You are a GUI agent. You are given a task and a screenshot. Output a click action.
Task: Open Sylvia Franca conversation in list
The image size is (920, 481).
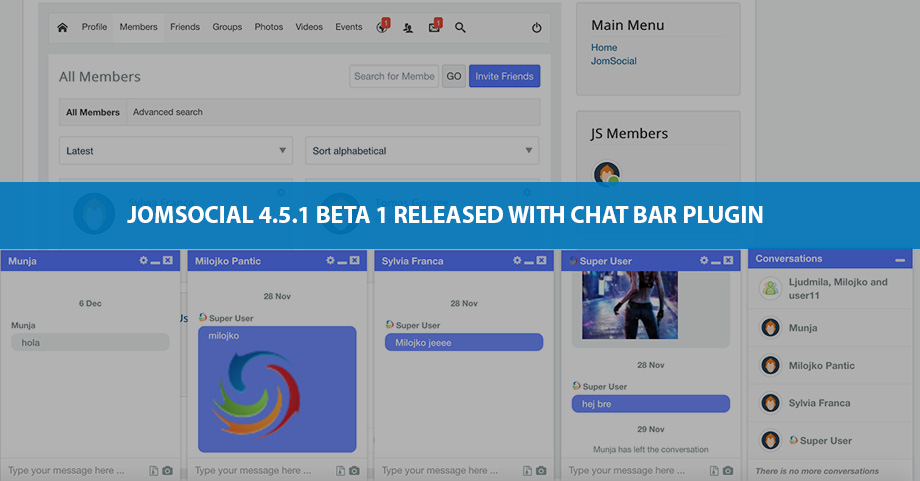[830, 403]
